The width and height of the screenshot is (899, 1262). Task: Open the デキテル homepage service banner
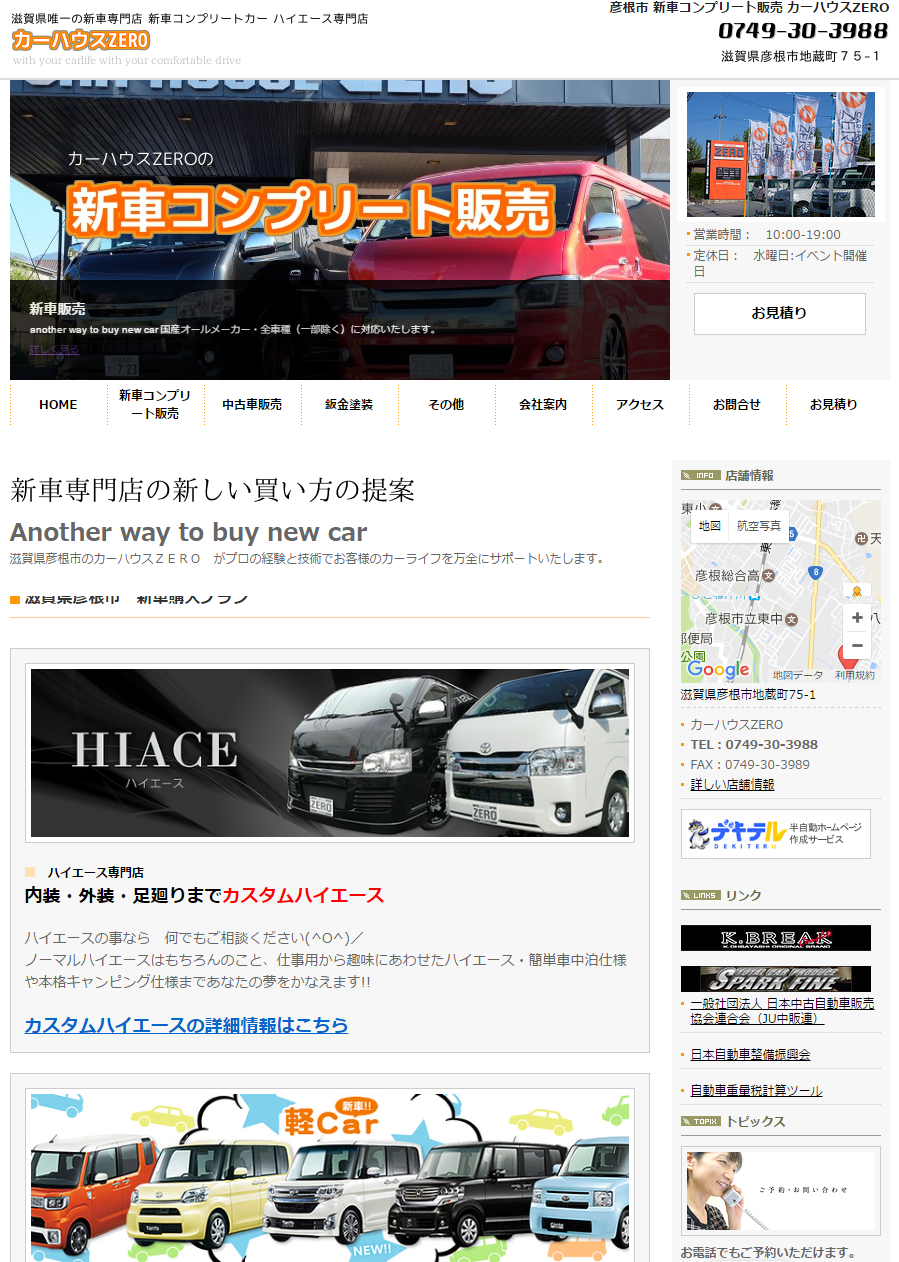click(775, 834)
